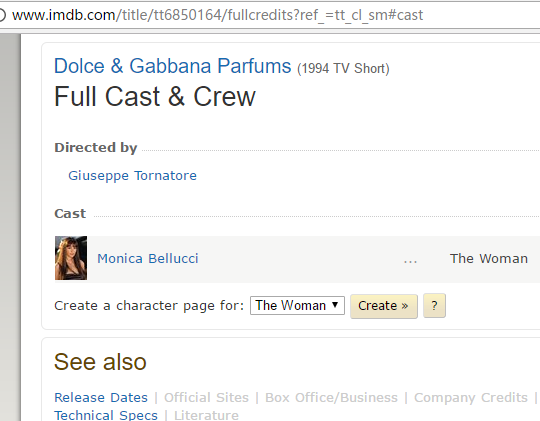The height and width of the screenshot is (421, 540).
Task: Click the site info icon in address bar
Action: pyautogui.click(x=2, y=15)
